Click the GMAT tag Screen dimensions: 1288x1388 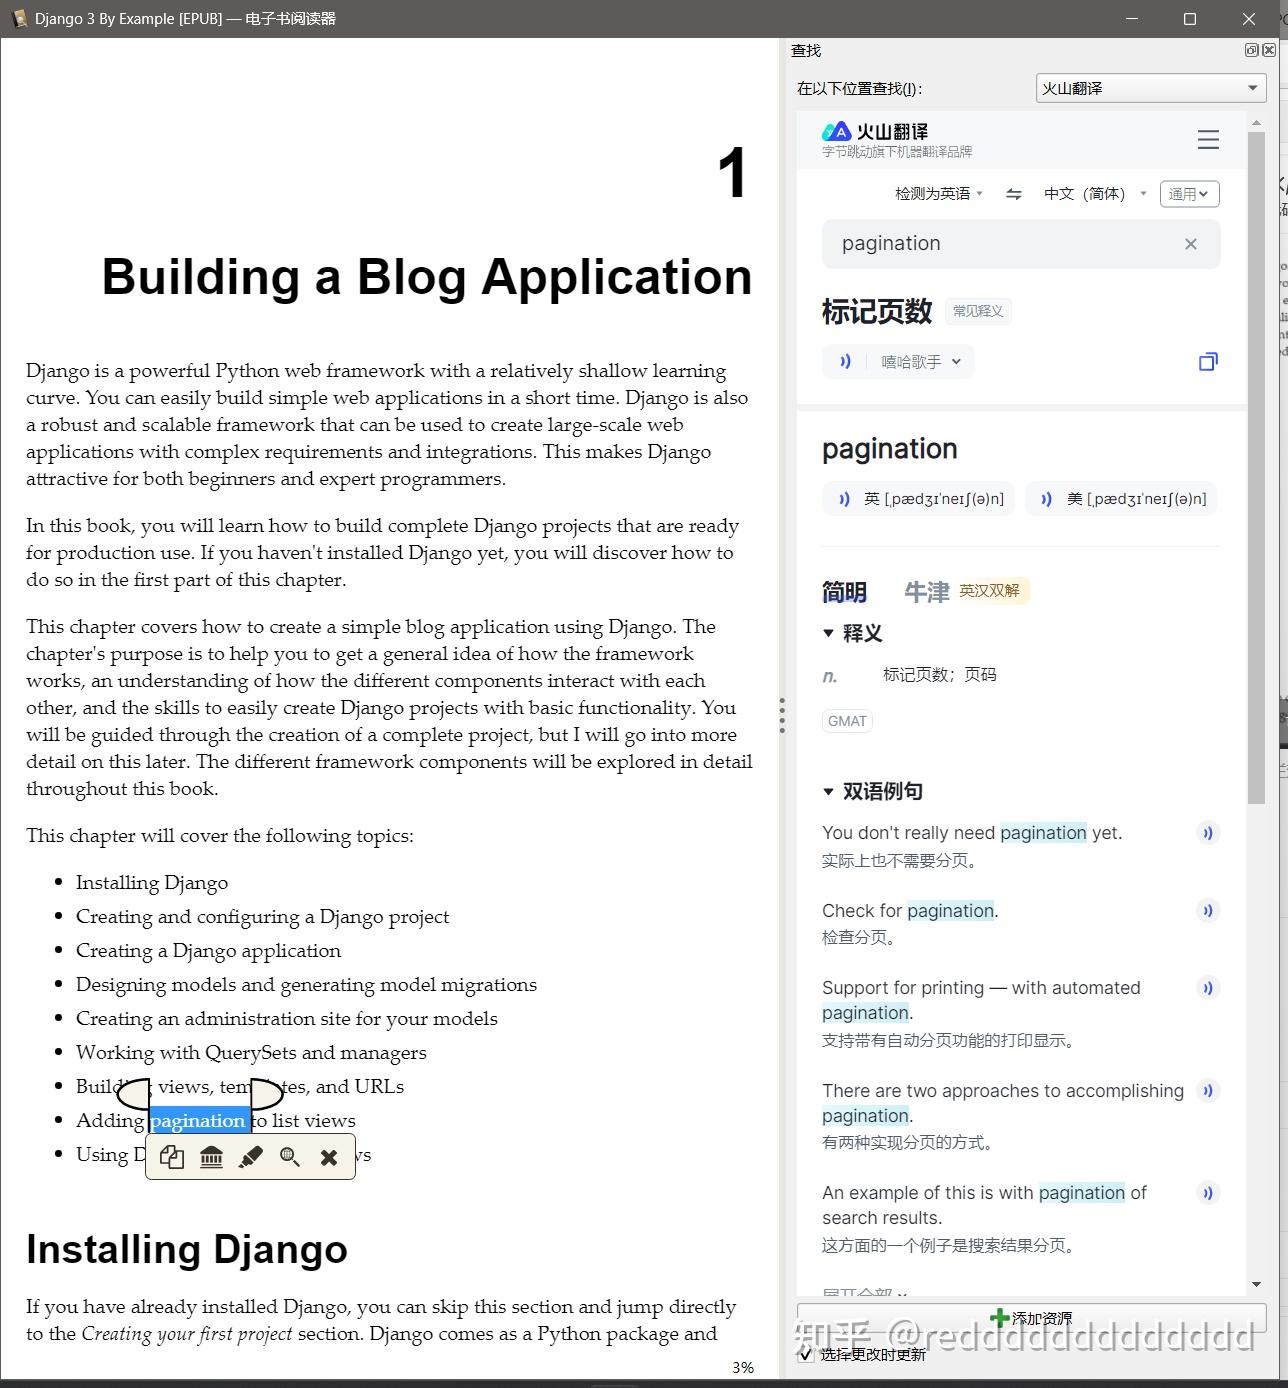click(x=847, y=721)
